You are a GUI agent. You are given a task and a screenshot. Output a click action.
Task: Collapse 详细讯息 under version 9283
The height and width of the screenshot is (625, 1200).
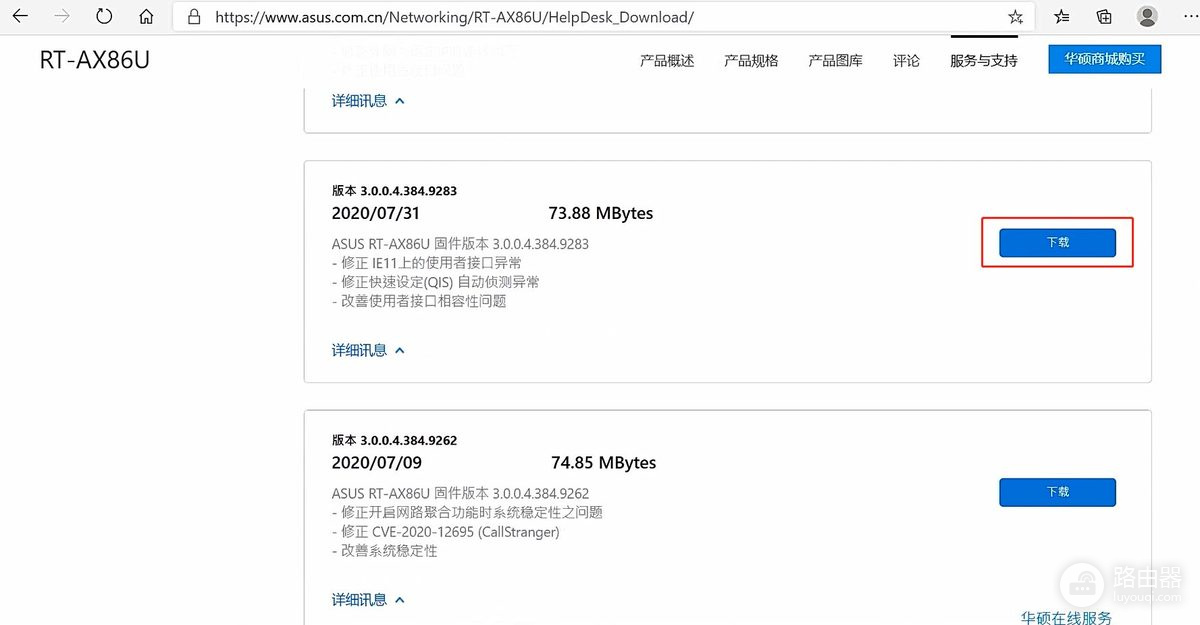pyautogui.click(x=368, y=350)
